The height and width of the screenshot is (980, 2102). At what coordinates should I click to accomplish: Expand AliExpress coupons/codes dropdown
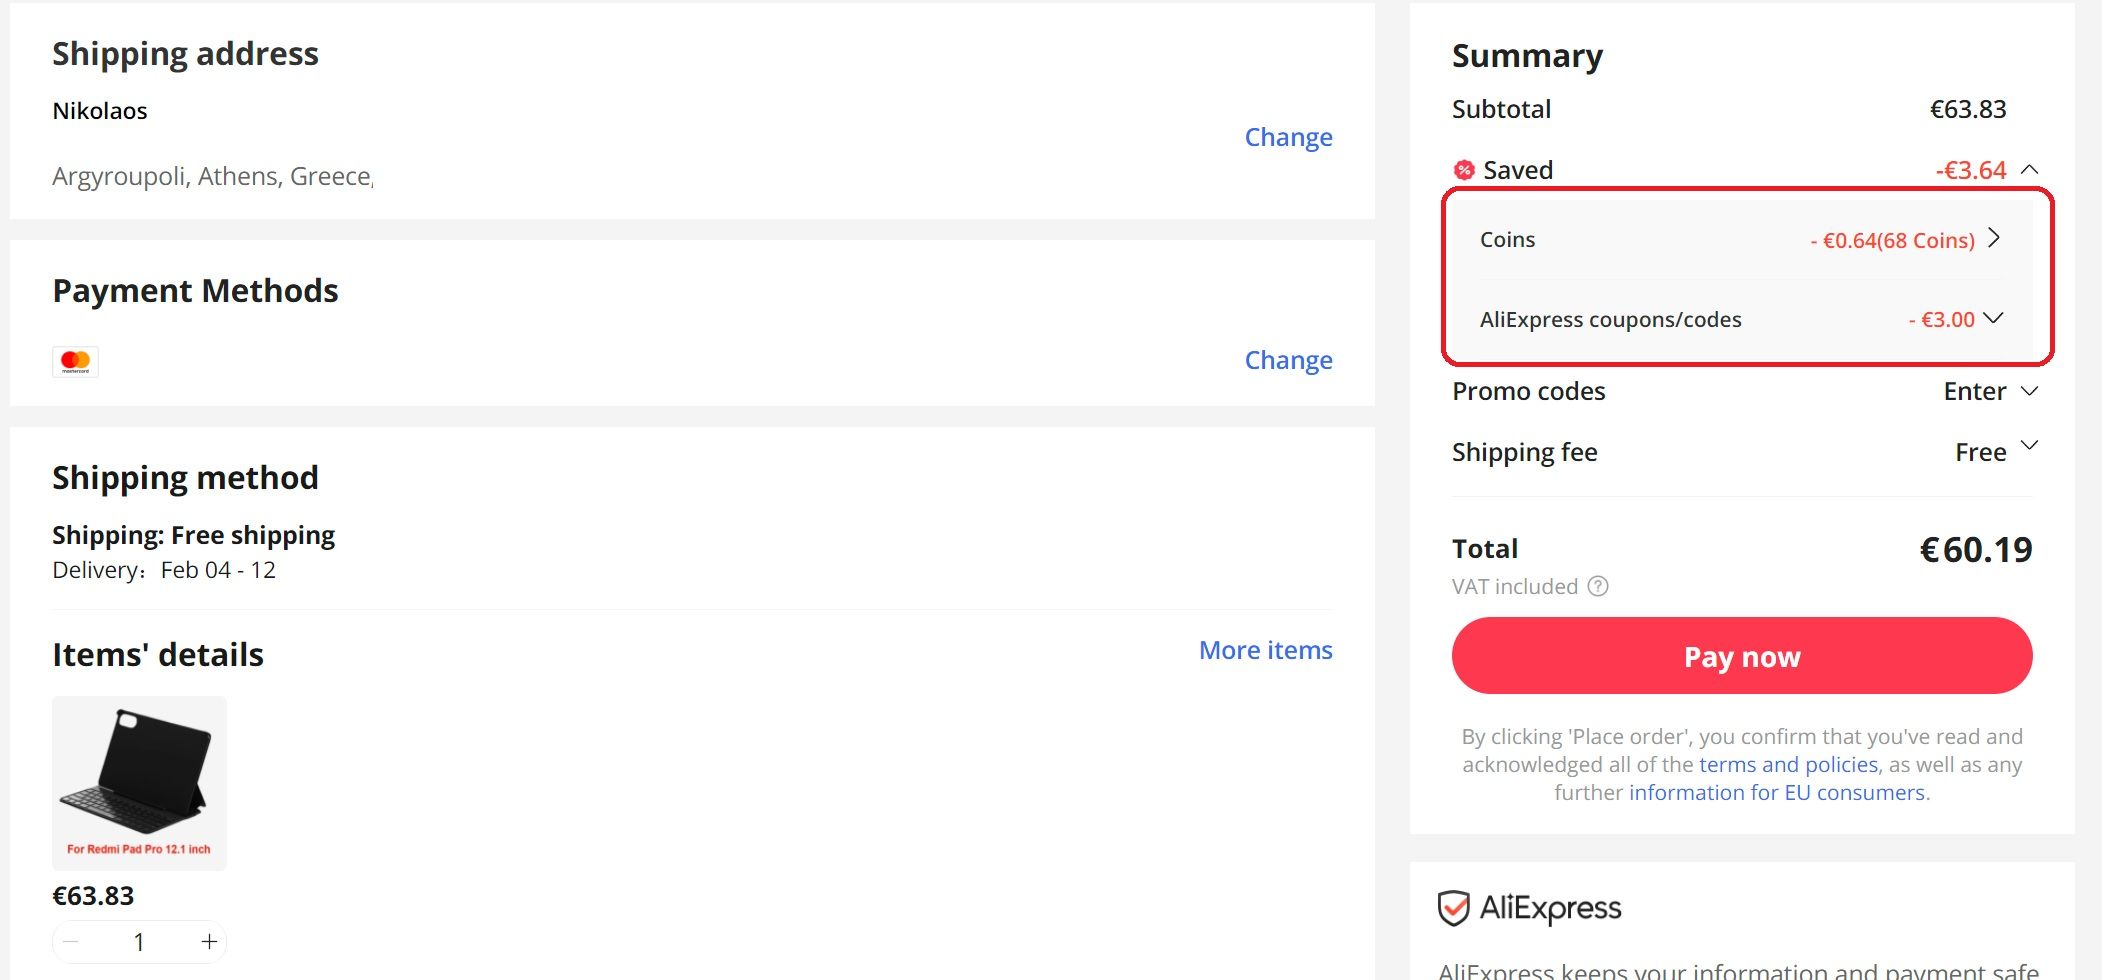(x=1993, y=318)
